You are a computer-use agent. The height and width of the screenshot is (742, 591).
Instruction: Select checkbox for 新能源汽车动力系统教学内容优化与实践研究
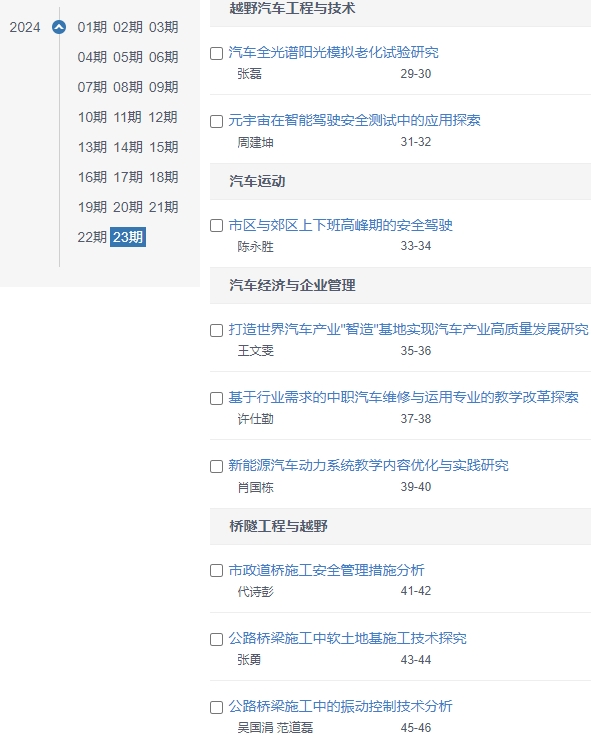click(216, 467)
